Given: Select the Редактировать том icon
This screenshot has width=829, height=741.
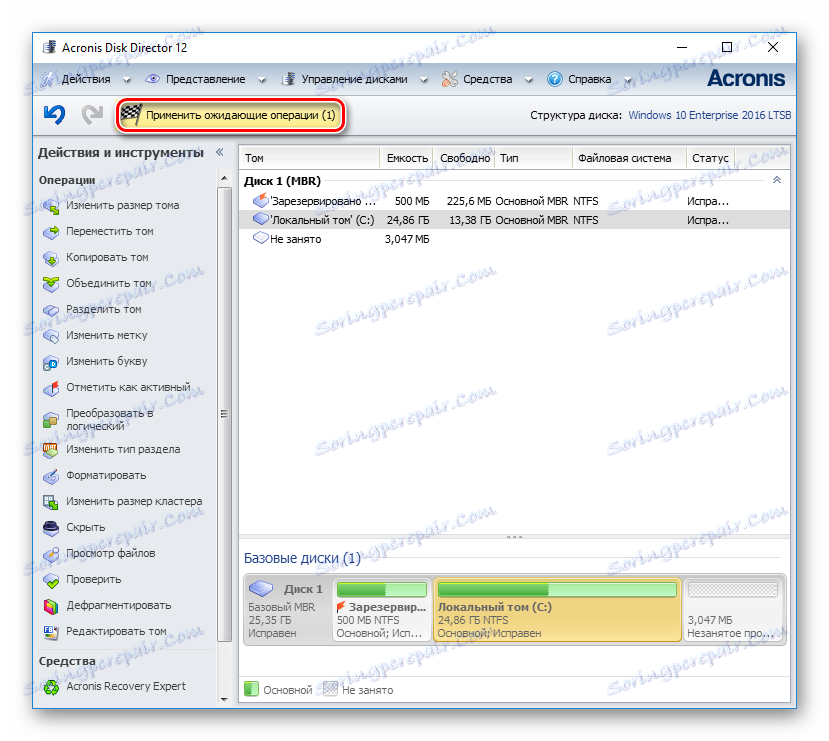Looking at the screenshot, I should click(51, 632).
